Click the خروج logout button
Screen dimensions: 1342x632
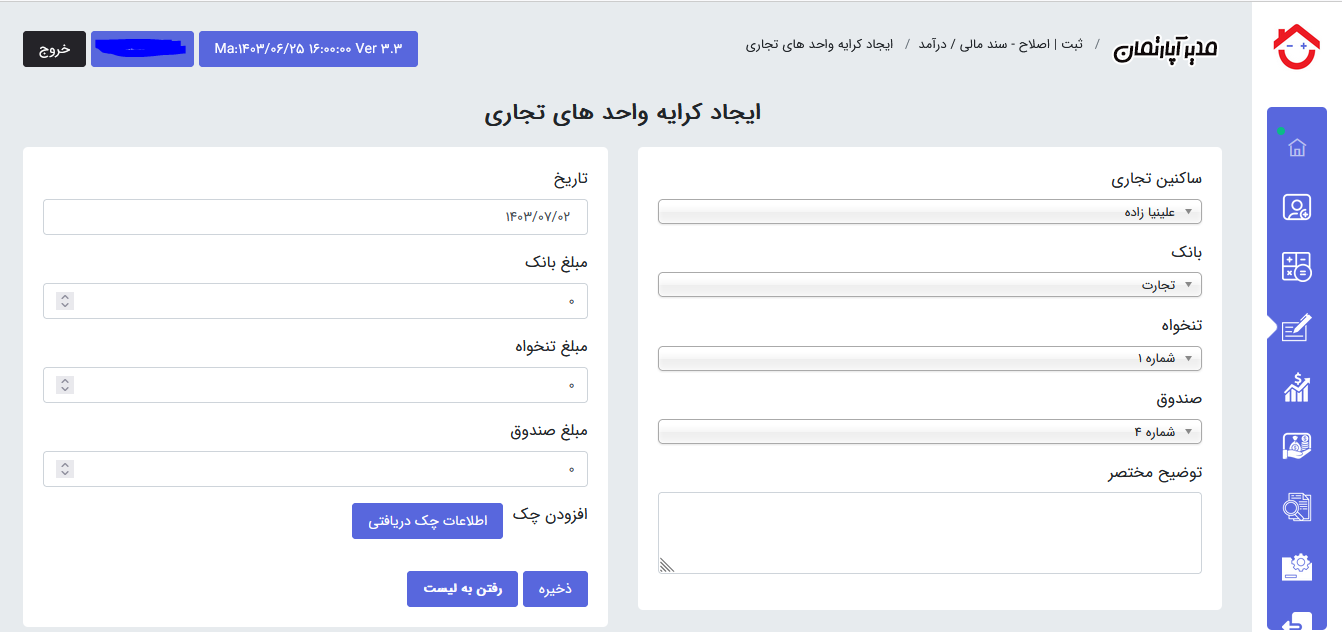54,49
